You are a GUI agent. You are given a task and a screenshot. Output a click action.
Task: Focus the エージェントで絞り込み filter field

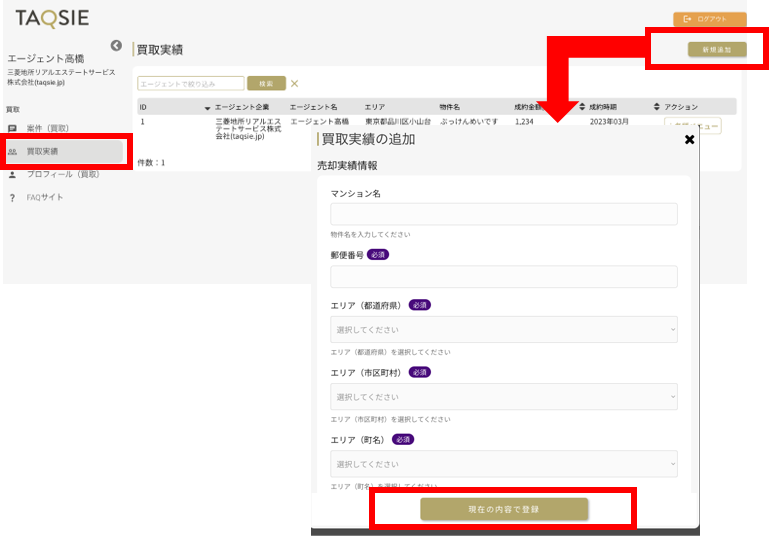click(191, 83)
